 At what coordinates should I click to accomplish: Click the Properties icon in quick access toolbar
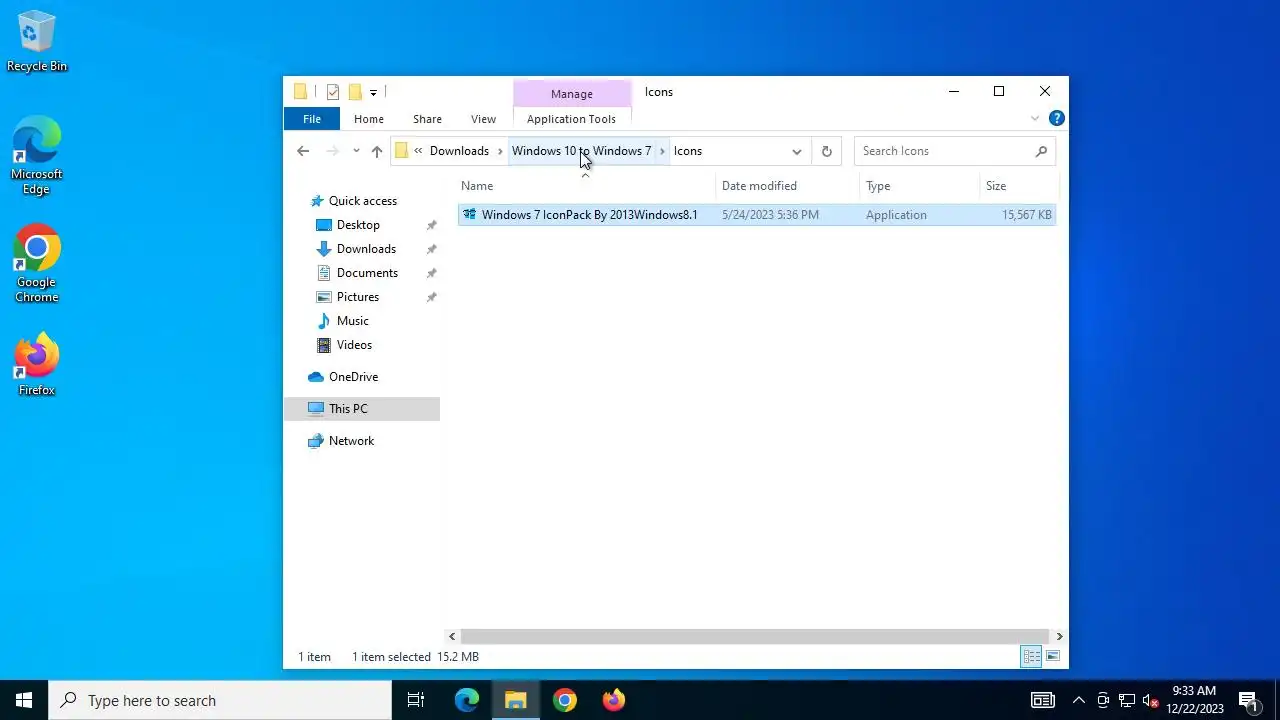(333, 92)
